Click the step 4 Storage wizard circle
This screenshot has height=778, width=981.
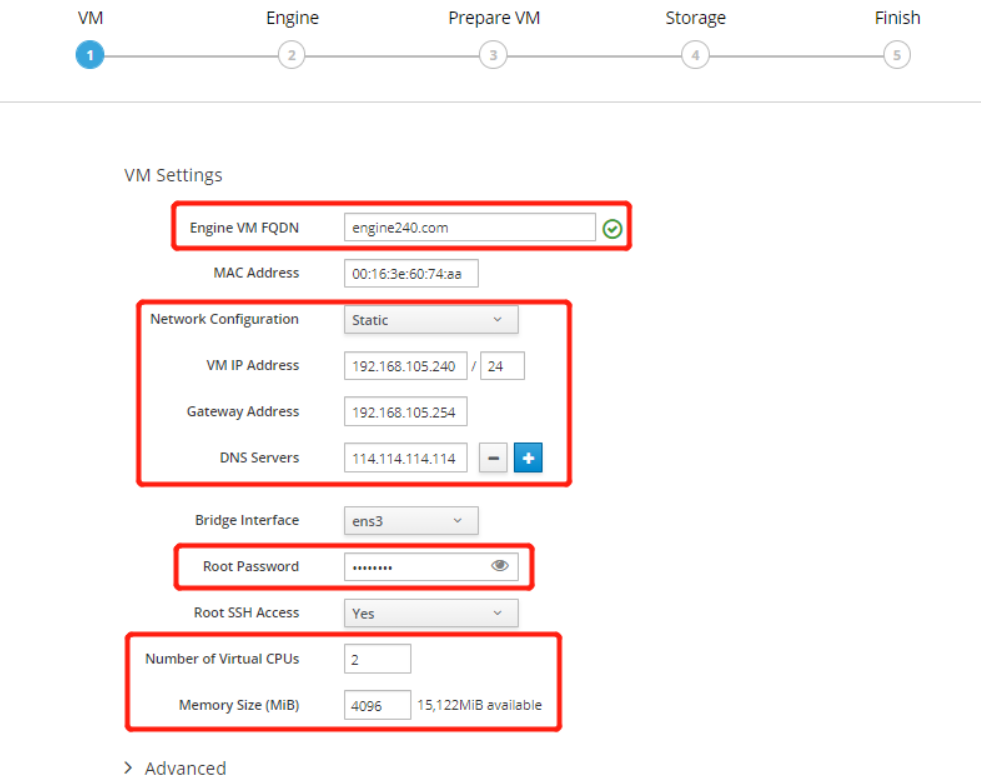695,55
